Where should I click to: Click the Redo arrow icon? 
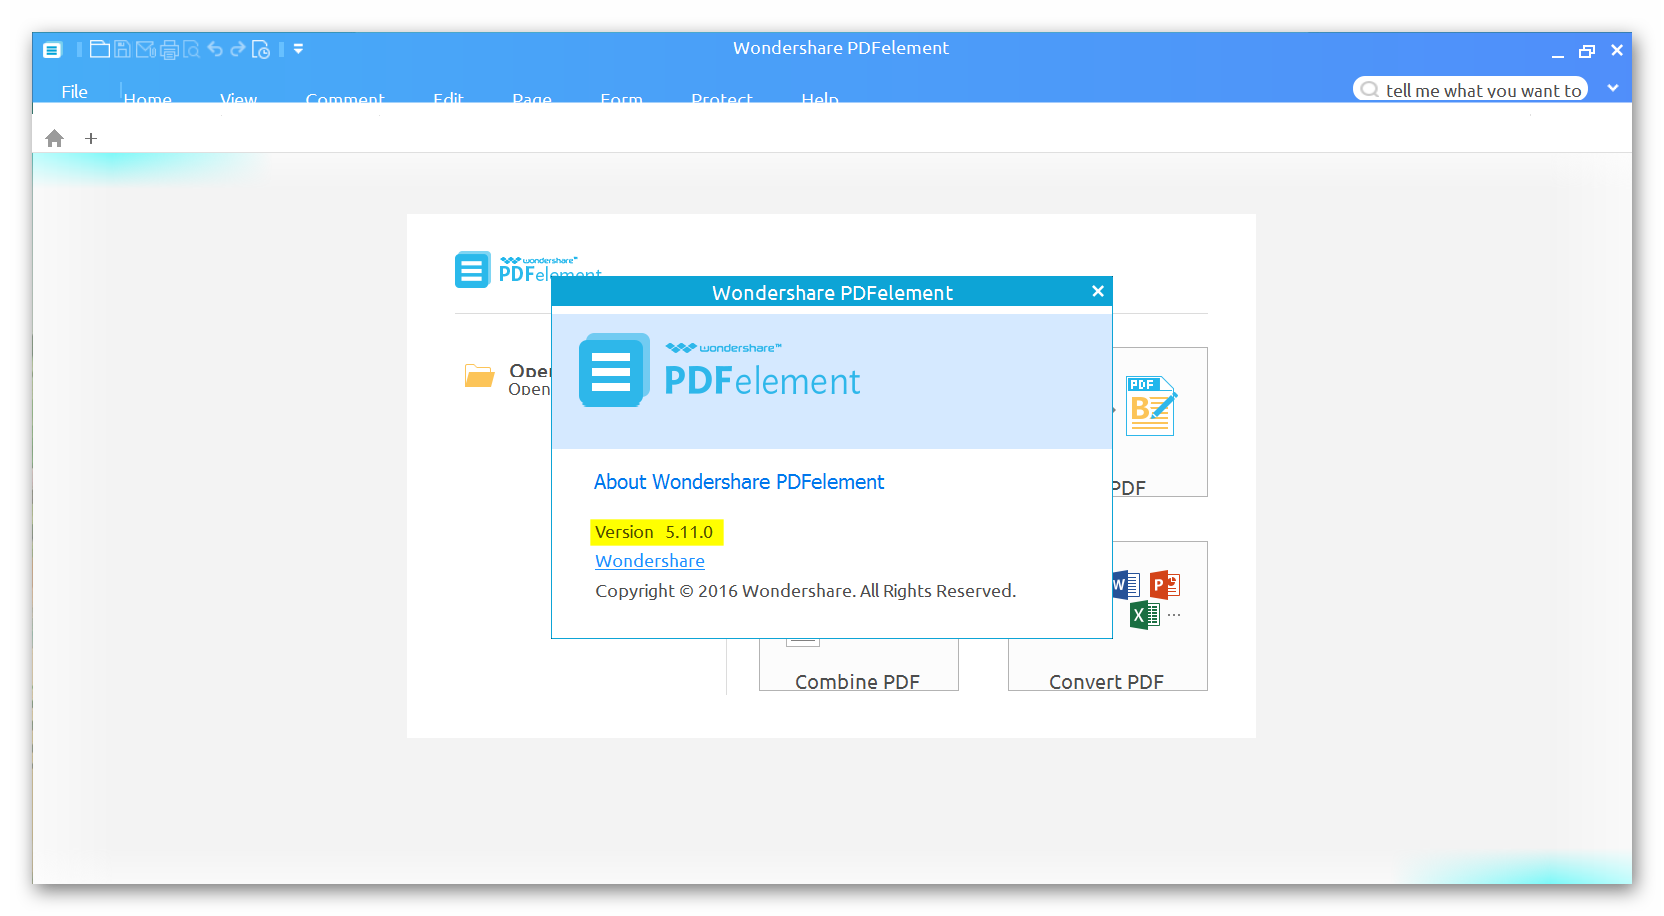pos(238,48)
